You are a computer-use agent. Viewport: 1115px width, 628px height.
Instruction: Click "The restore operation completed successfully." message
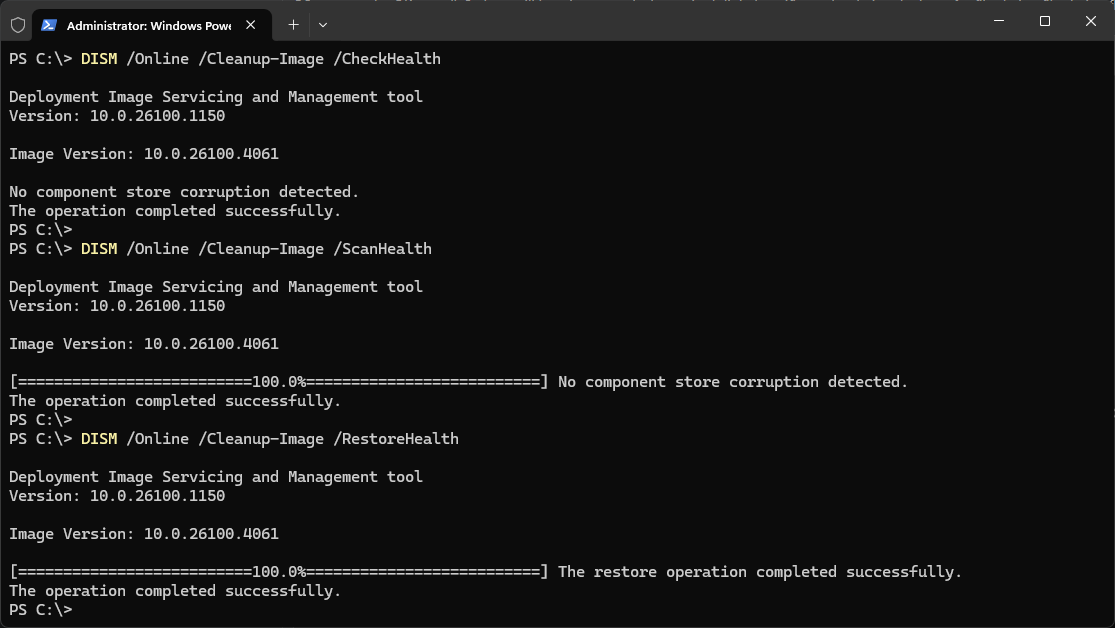point(759,572)
